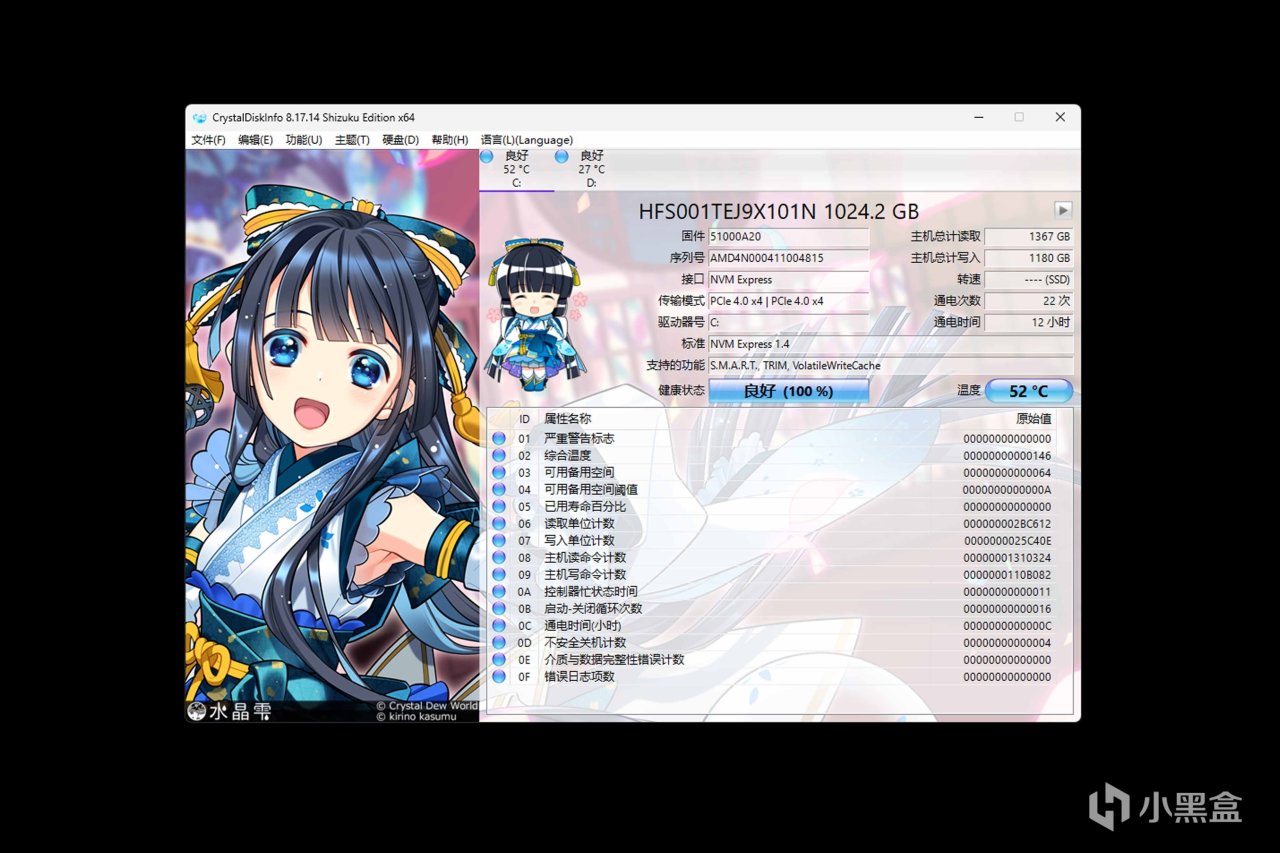The image size is (1280, 853).
Task: Open the 功能(U) menu
Action: [x=304, y=140]
